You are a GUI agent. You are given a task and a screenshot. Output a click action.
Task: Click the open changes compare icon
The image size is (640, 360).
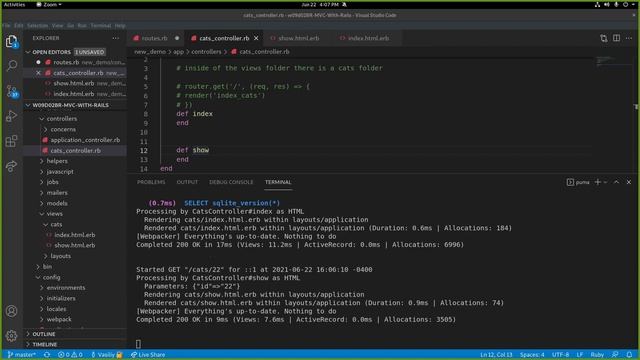coord(604,38)
